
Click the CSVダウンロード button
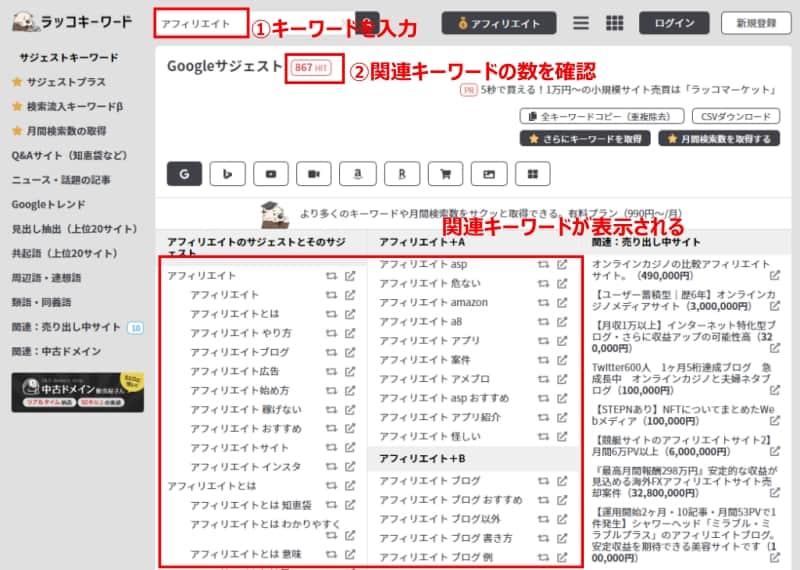pyautogui.click(x=736, y=116)
